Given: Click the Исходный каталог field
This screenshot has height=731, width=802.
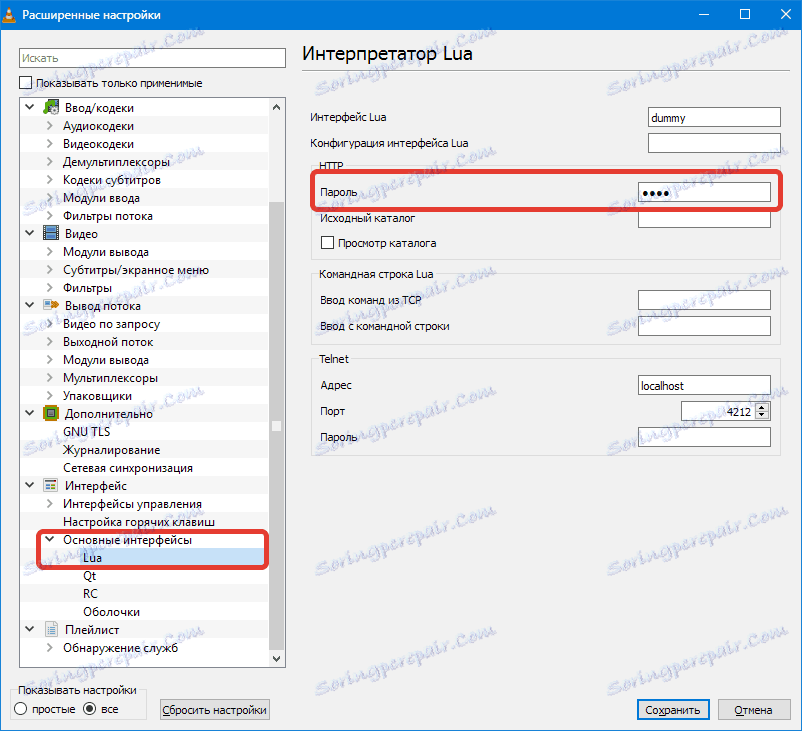Looking at the screenshot, I should pyautogui.click(x=704, y=219).
